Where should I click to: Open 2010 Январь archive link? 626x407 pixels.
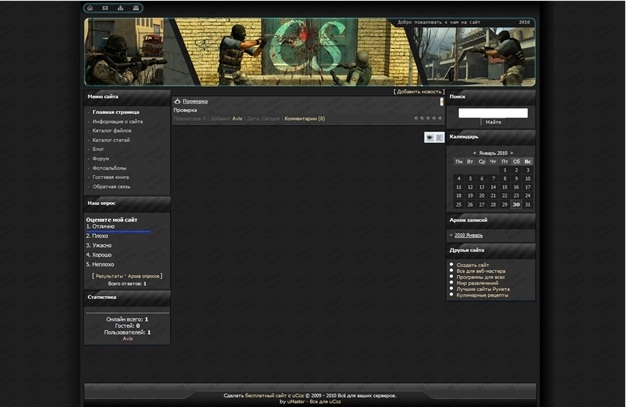[x=468, y=235]
